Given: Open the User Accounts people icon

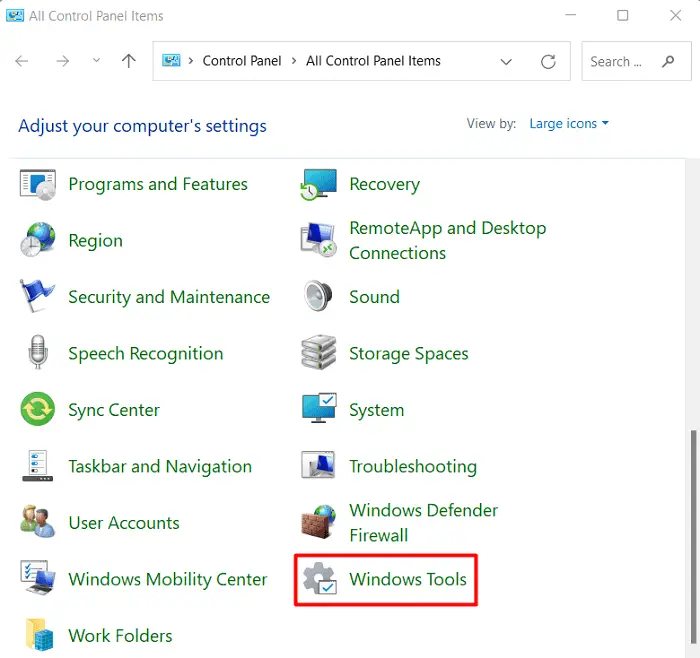Looking at the screenshot, I should (38, 521).
